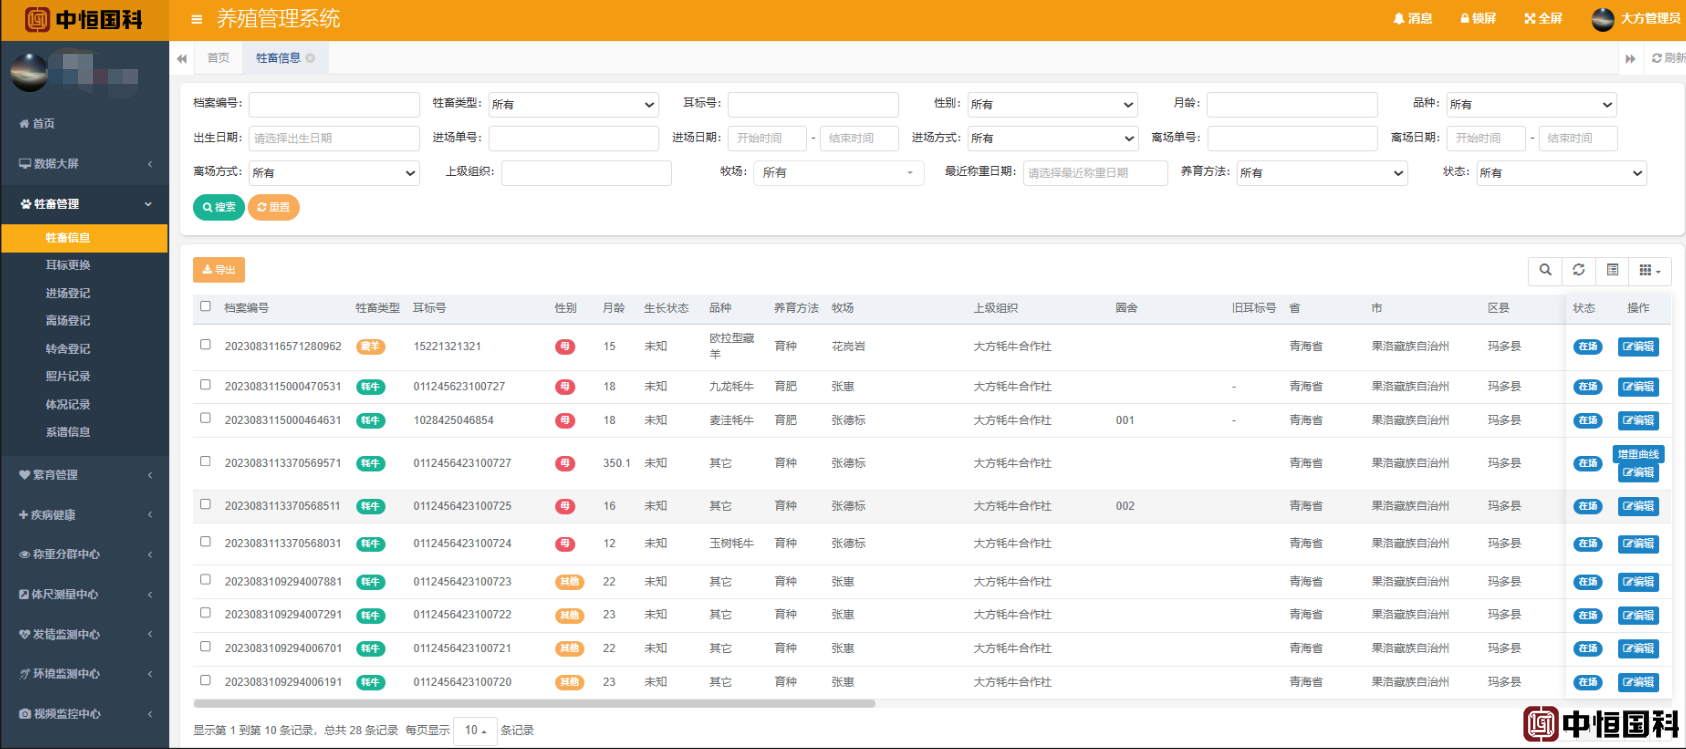
Task: Click the table search magnifier icon
Action: [x=1545, y=270]
